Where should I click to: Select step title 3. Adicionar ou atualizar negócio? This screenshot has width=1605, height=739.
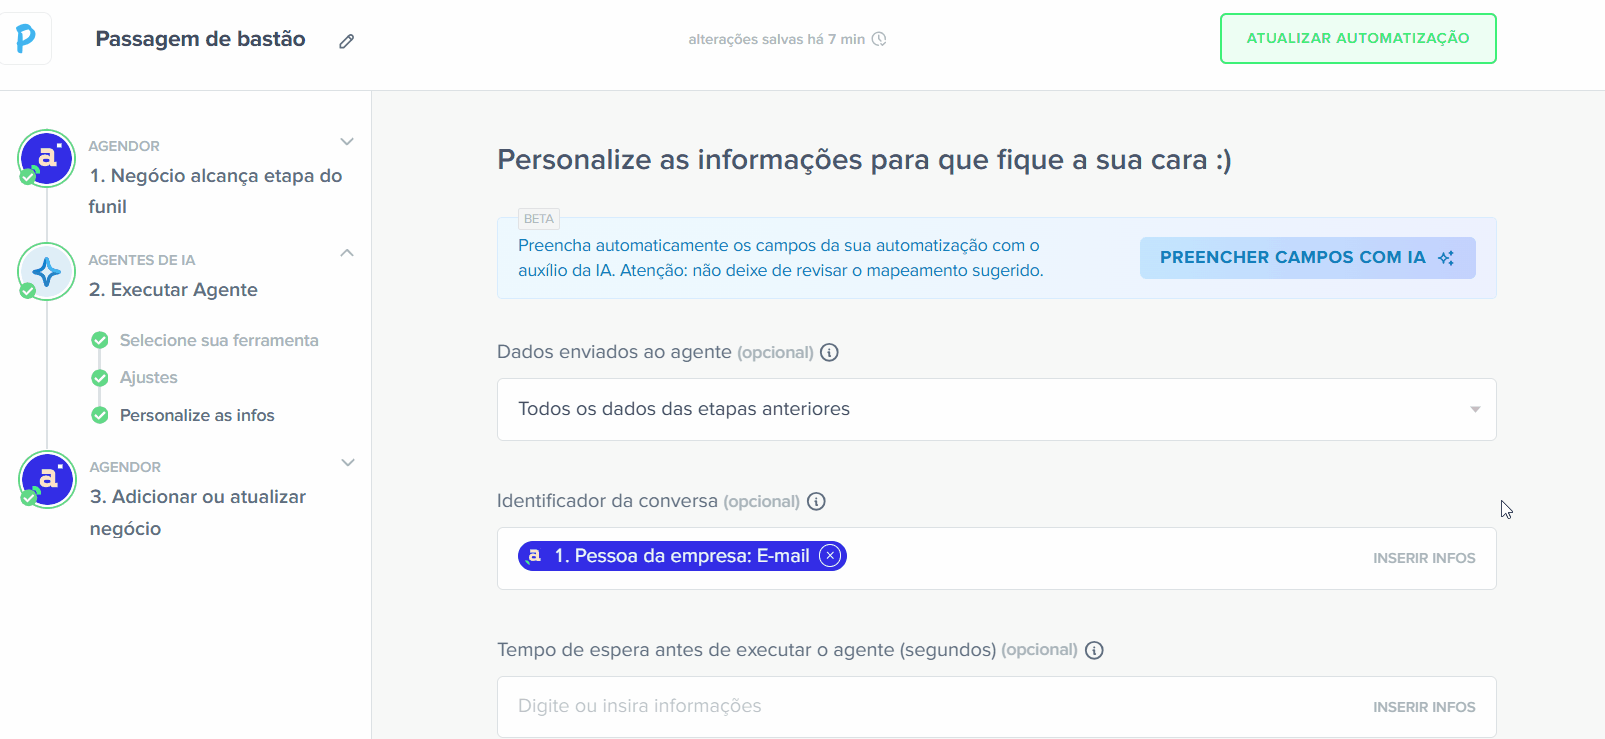coord(197,512)
